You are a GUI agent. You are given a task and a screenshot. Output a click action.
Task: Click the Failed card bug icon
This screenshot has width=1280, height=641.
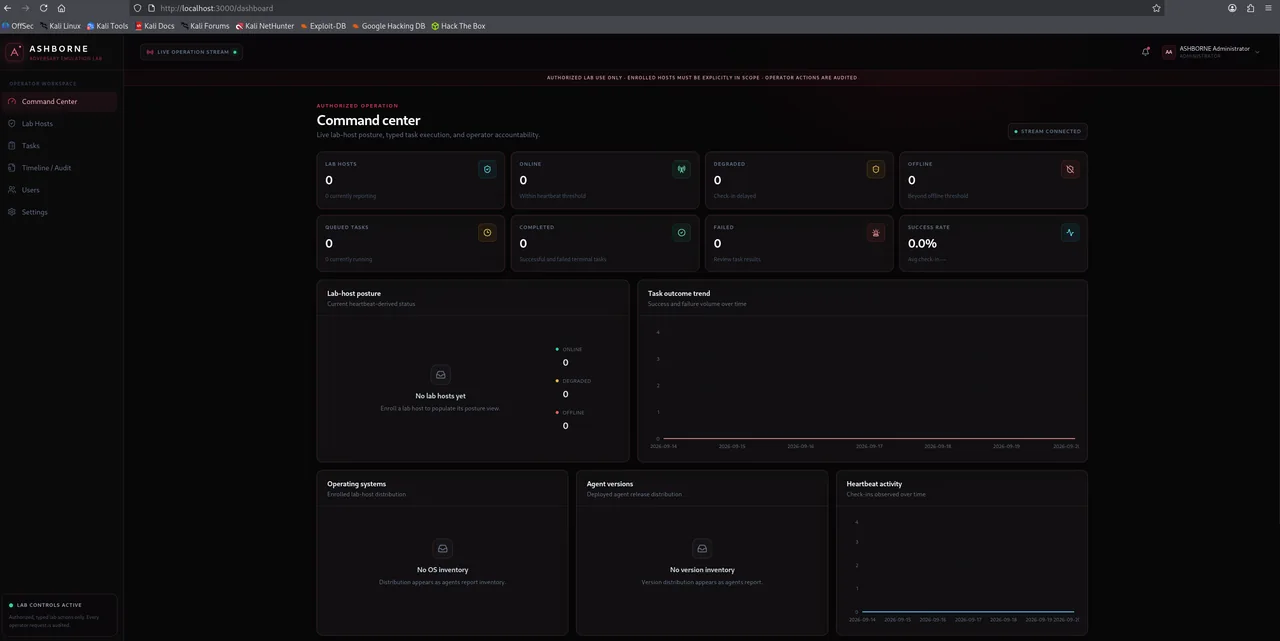tap(875, 232)
